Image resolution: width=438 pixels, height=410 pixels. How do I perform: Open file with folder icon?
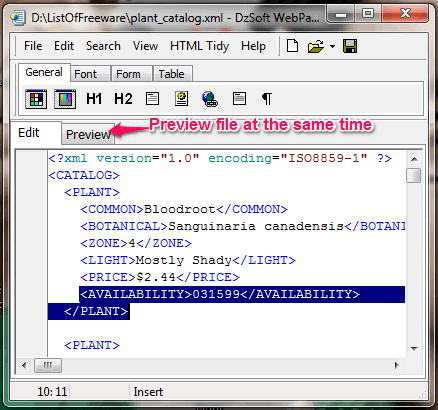(315, 46)
